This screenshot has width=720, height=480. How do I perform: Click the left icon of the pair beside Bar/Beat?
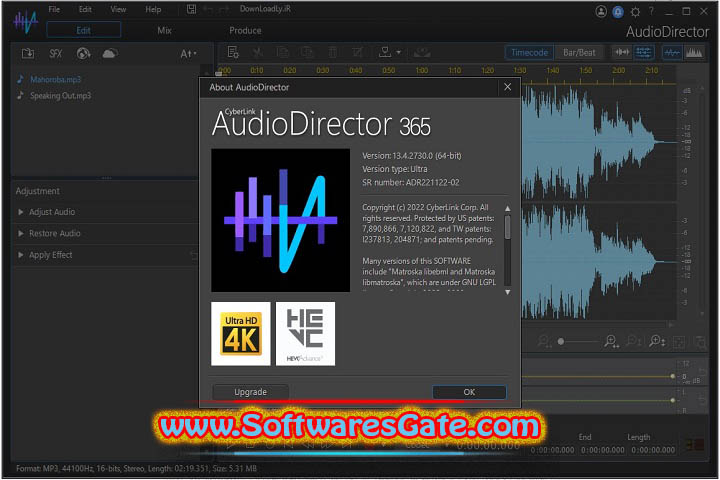[x=622, y=53]
